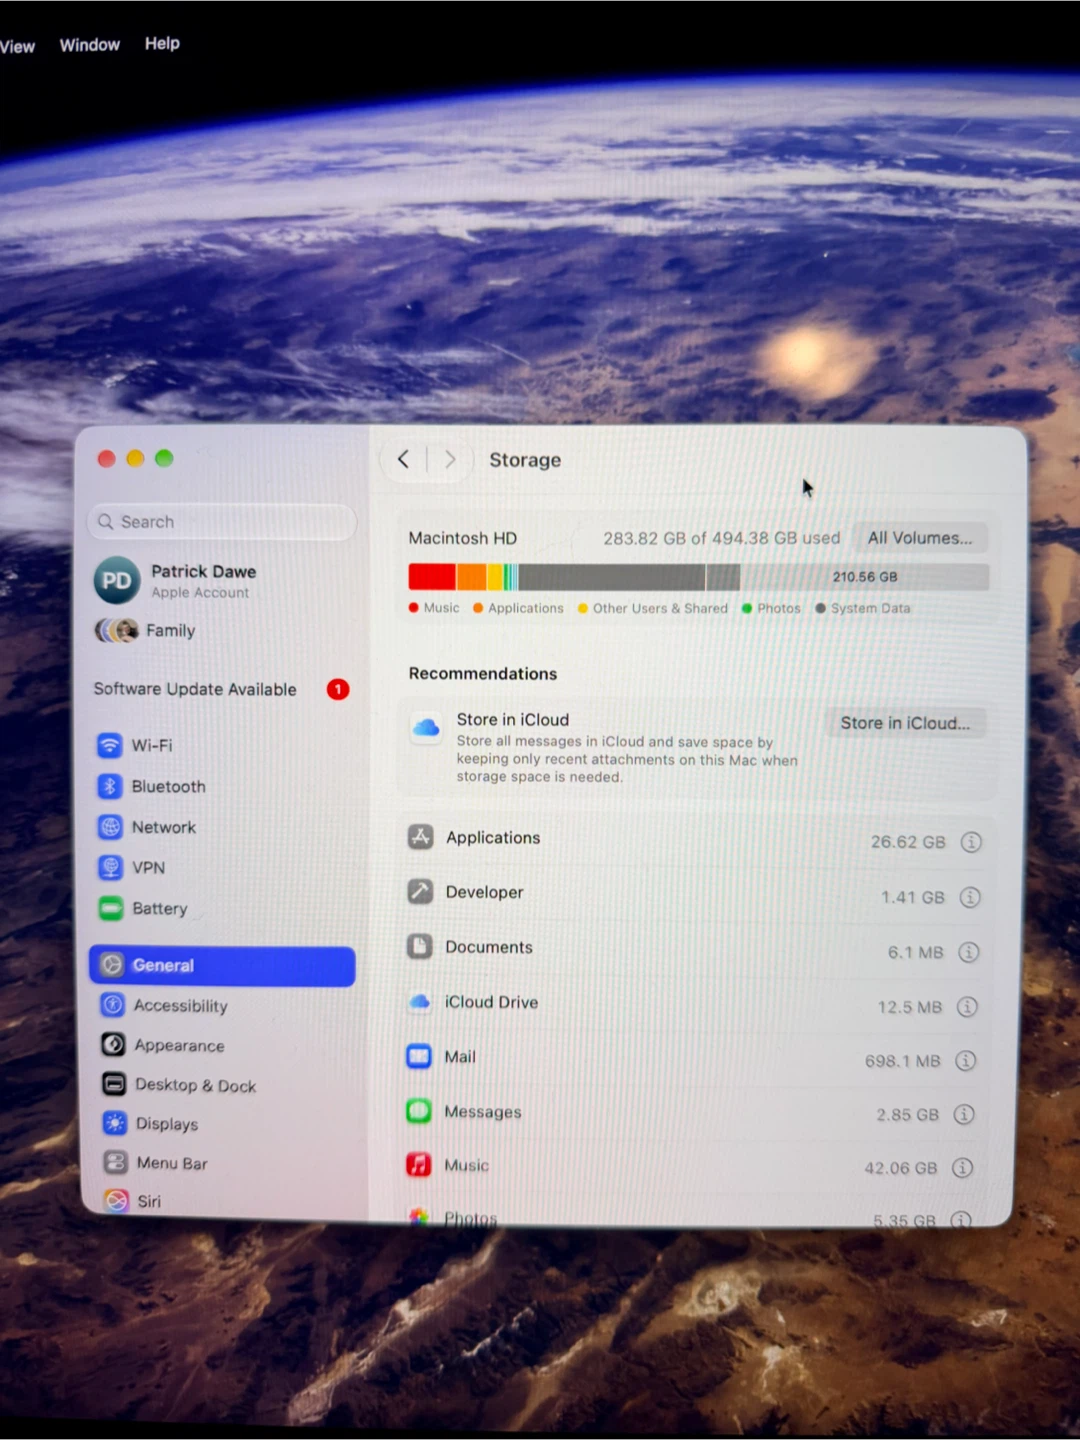Click the Store in iCloud cloud icon
The width and height of the screenshot is (1080, 1440).
[x=426, y=728]
